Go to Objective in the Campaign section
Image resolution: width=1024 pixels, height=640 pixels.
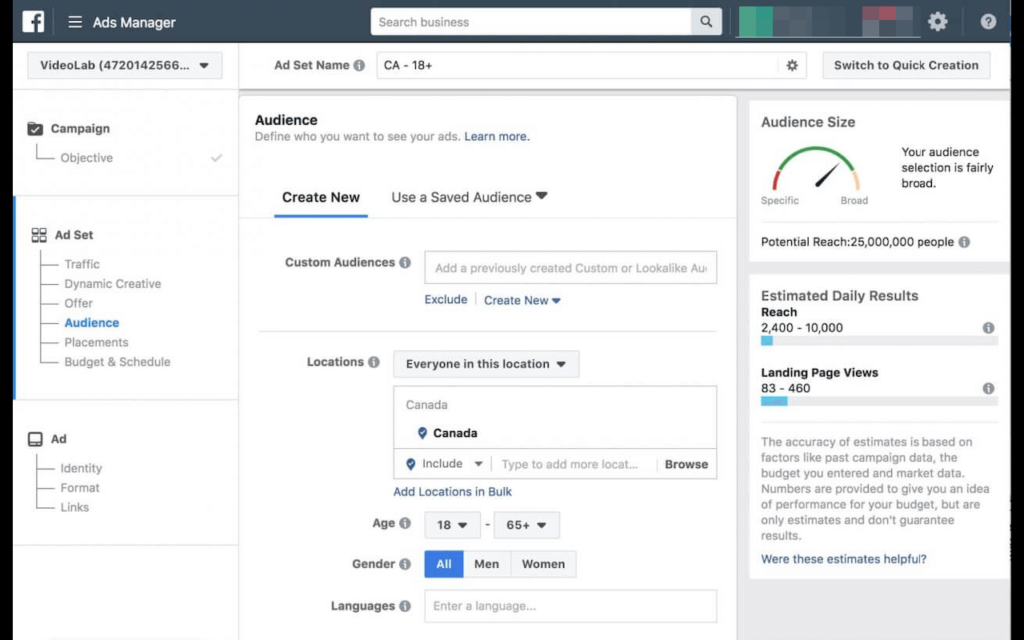tap(87, 158)
